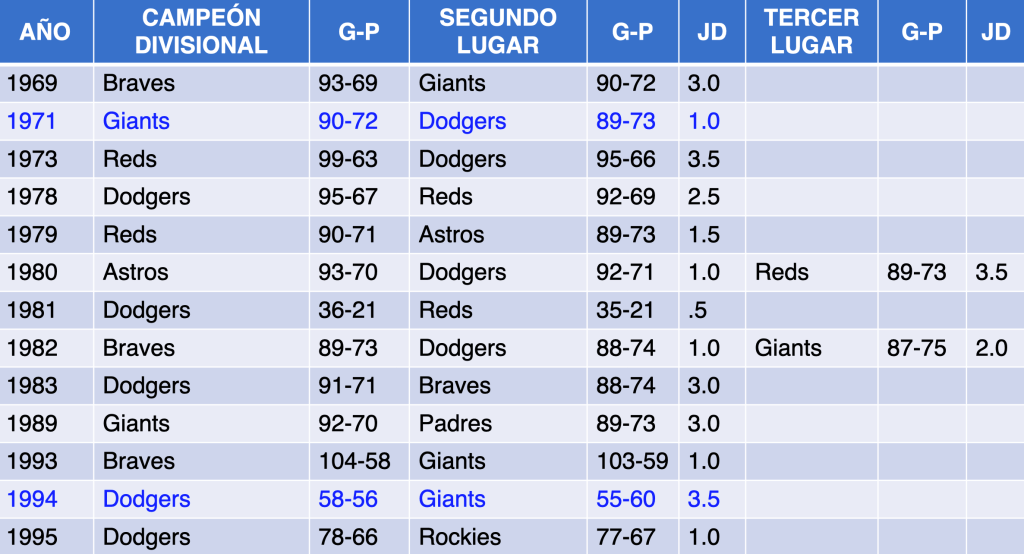Click the 99-63 Reds record cell
This screenshot has width=1024, height=554.
coord(348,159)
